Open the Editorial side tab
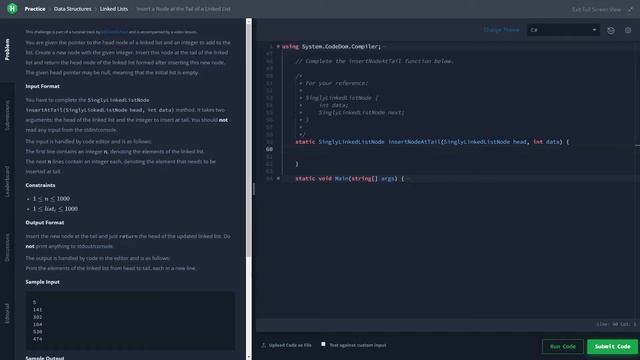This screenshot has width=640, height=360. tap(7, 313)
